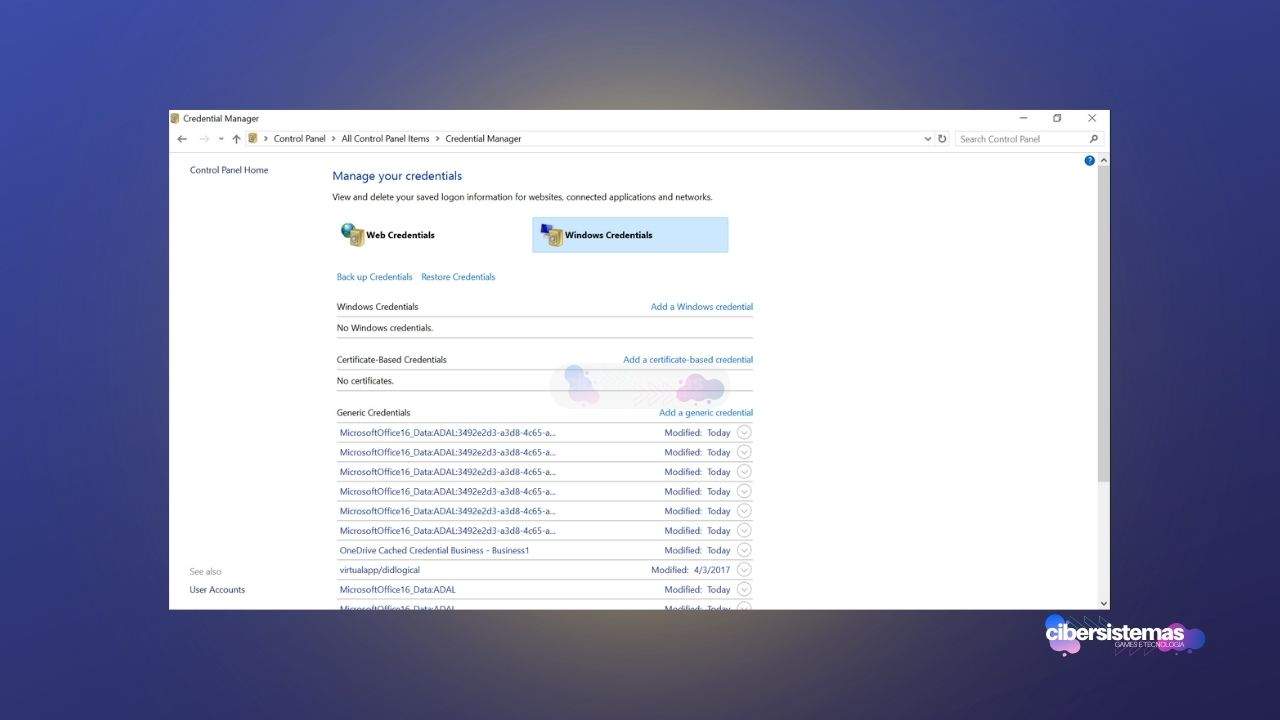This screenshot has height=720, width=1280.
Task: Go back using the back arrow
Action: point(182,139)
